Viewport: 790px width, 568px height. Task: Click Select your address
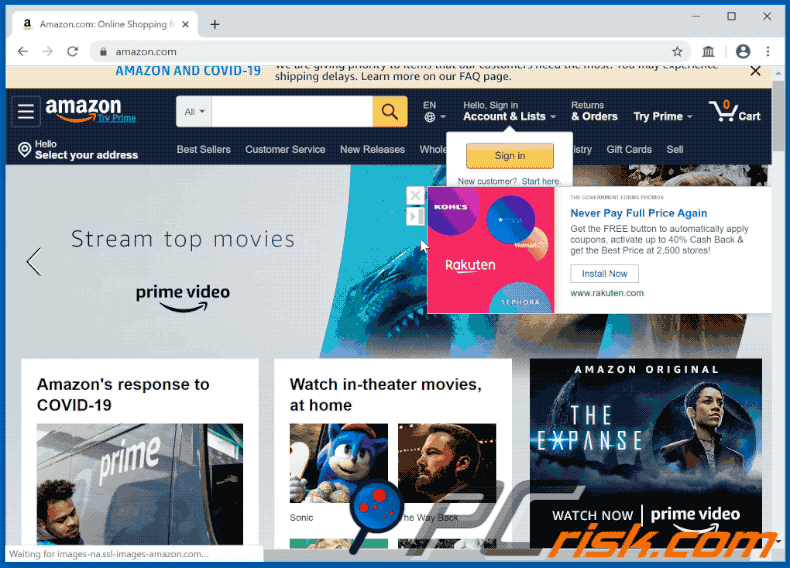(86, 155)
